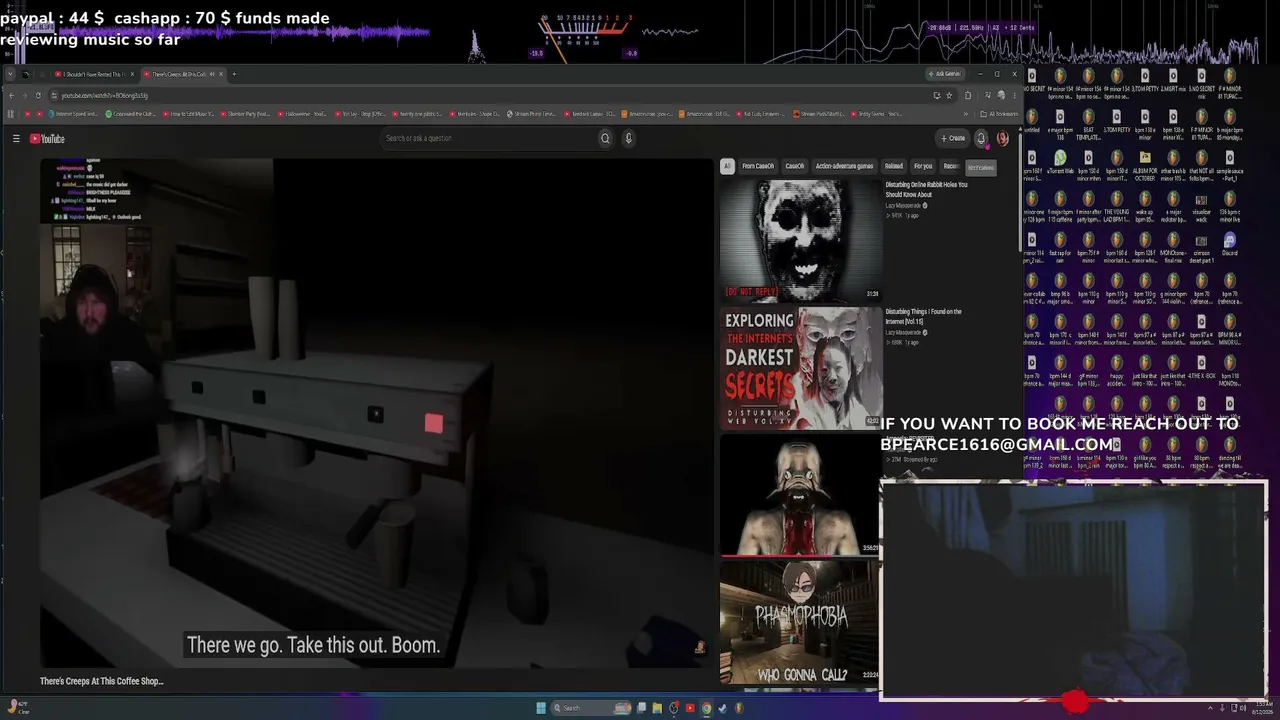Go back using the browser back arrow
1280x720 pixels.
coord(11,96)
